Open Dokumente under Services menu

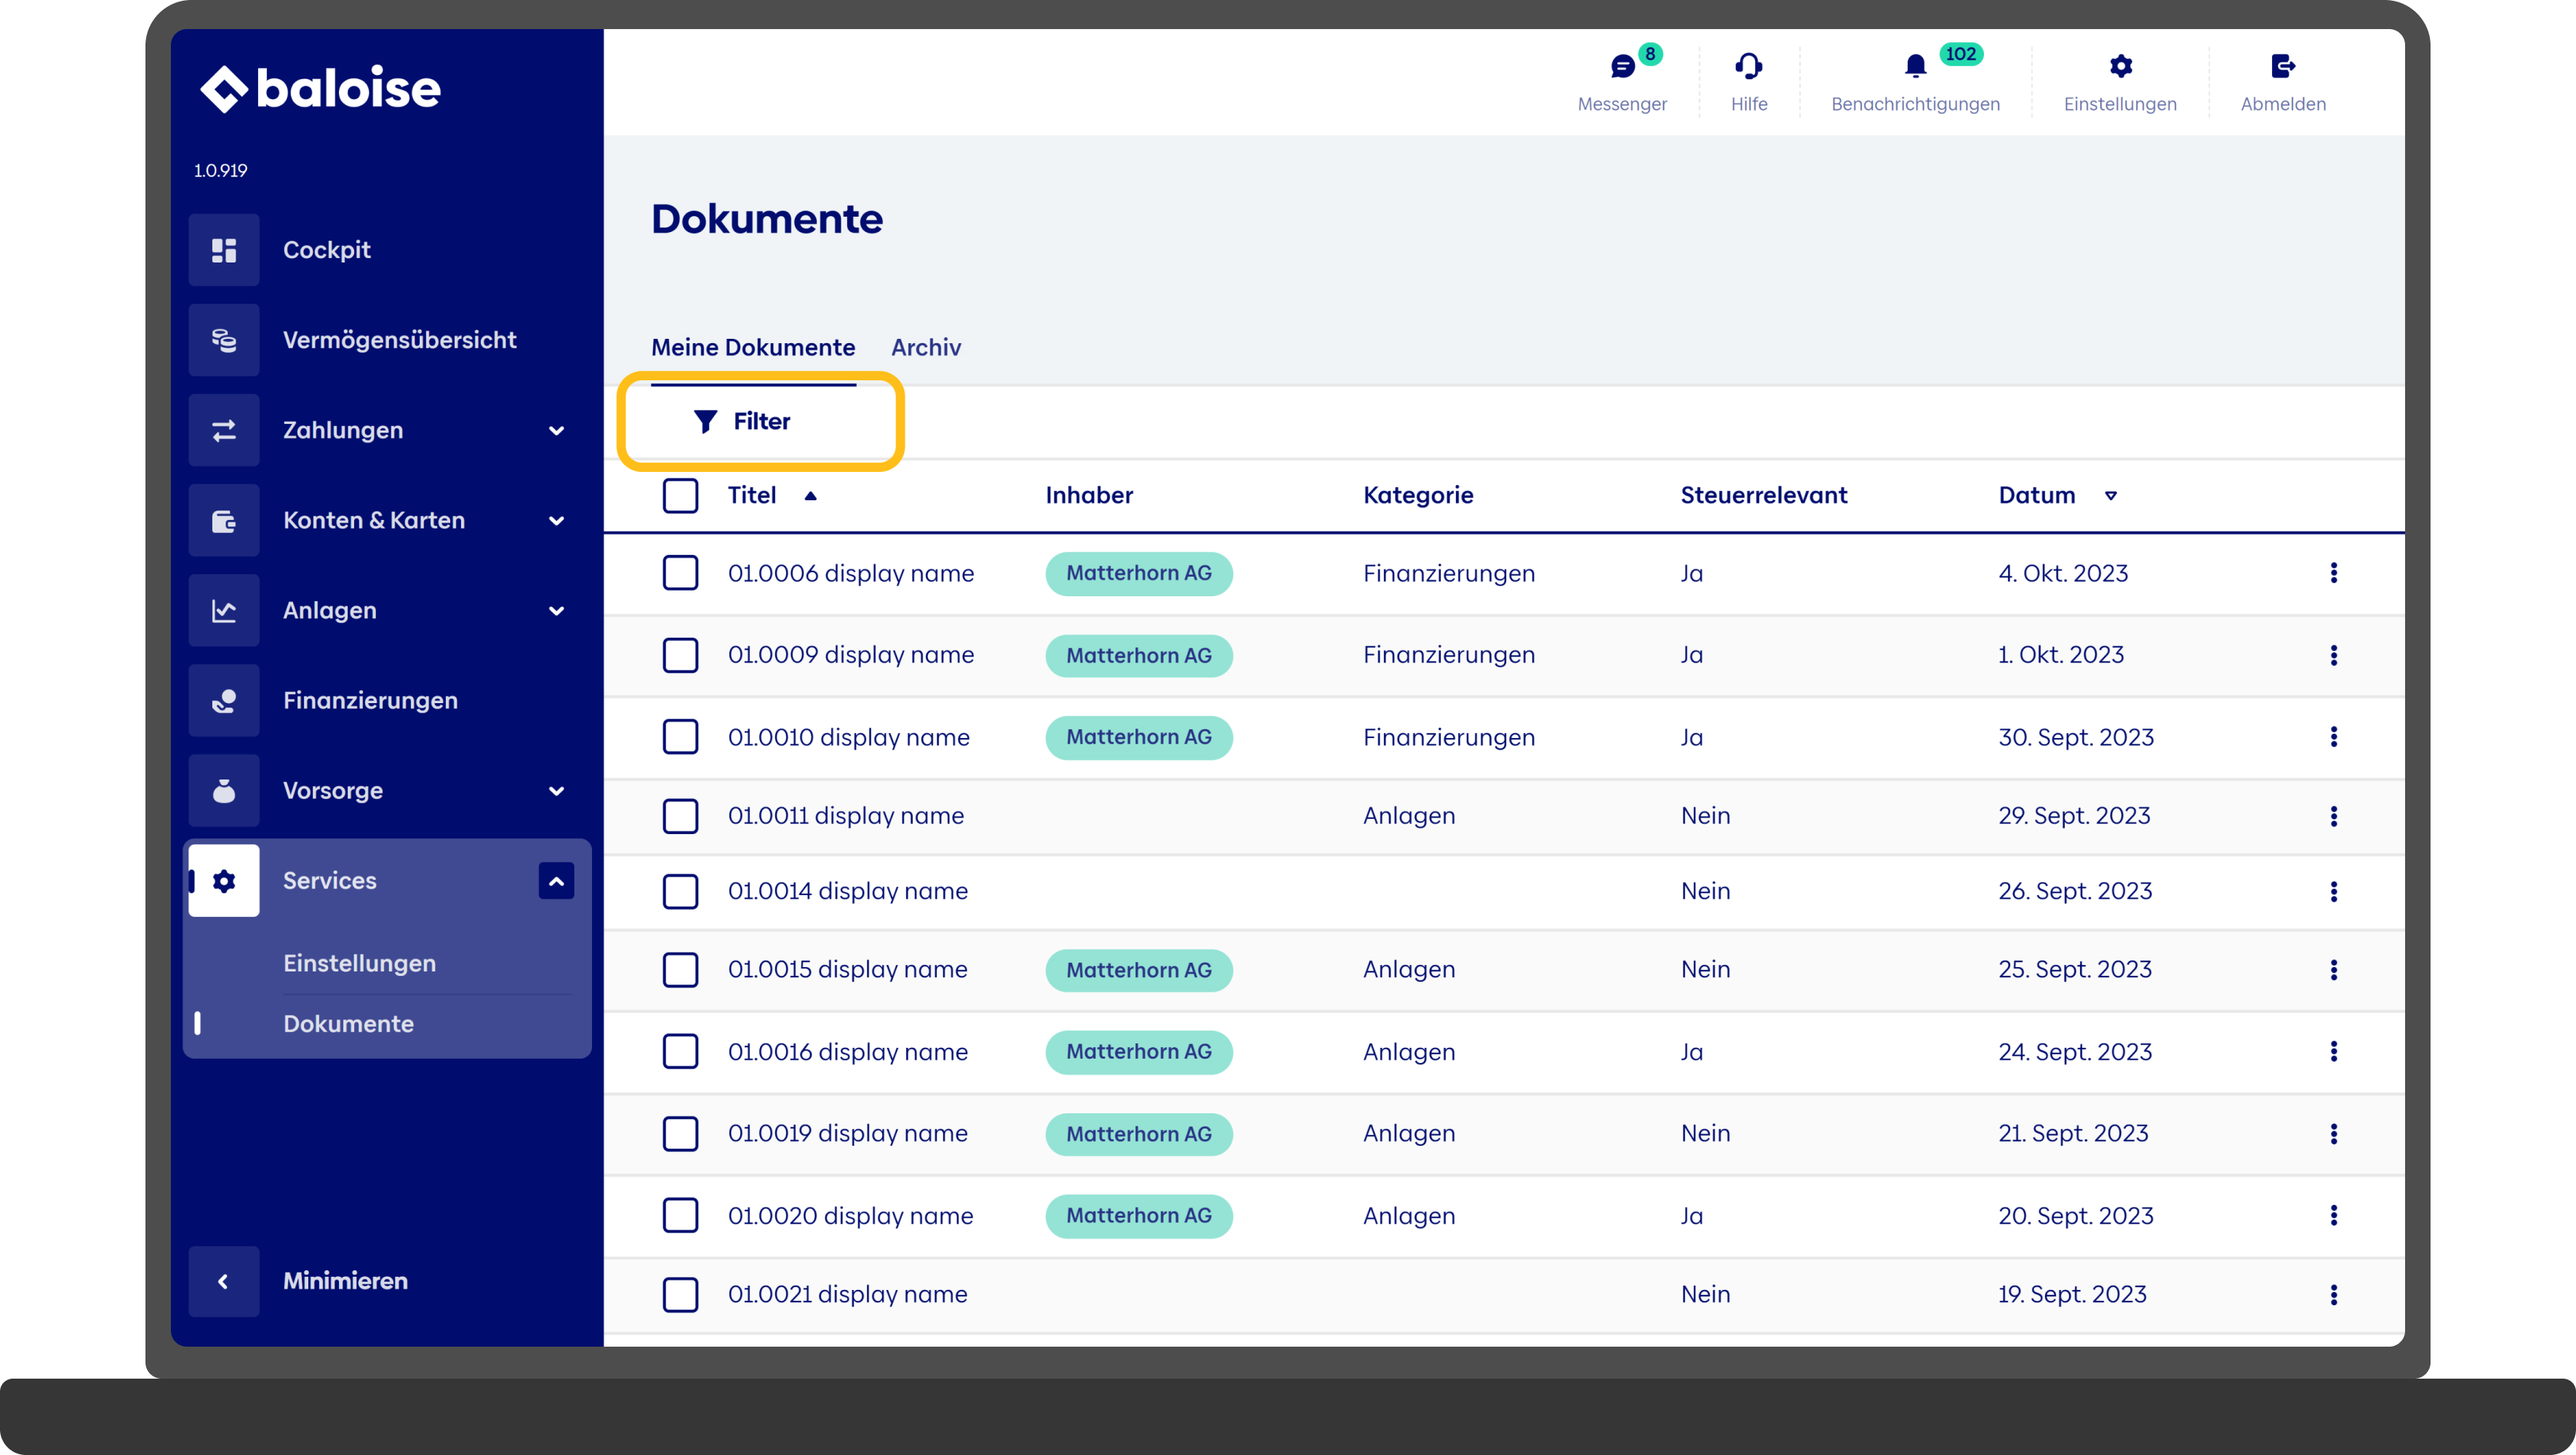(348, 1023)
